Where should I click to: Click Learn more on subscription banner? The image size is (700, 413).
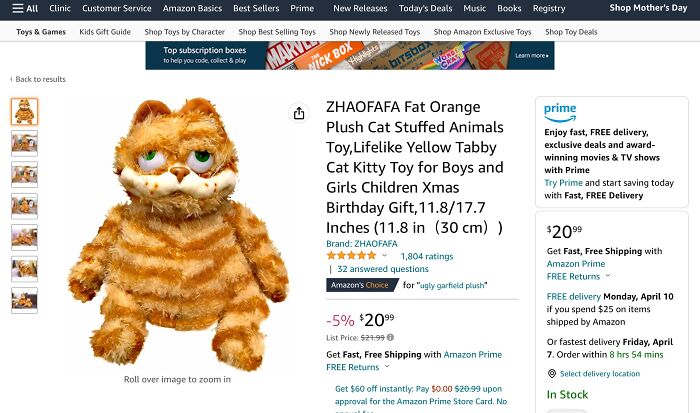pyautogui.click(x=531, y=56)
